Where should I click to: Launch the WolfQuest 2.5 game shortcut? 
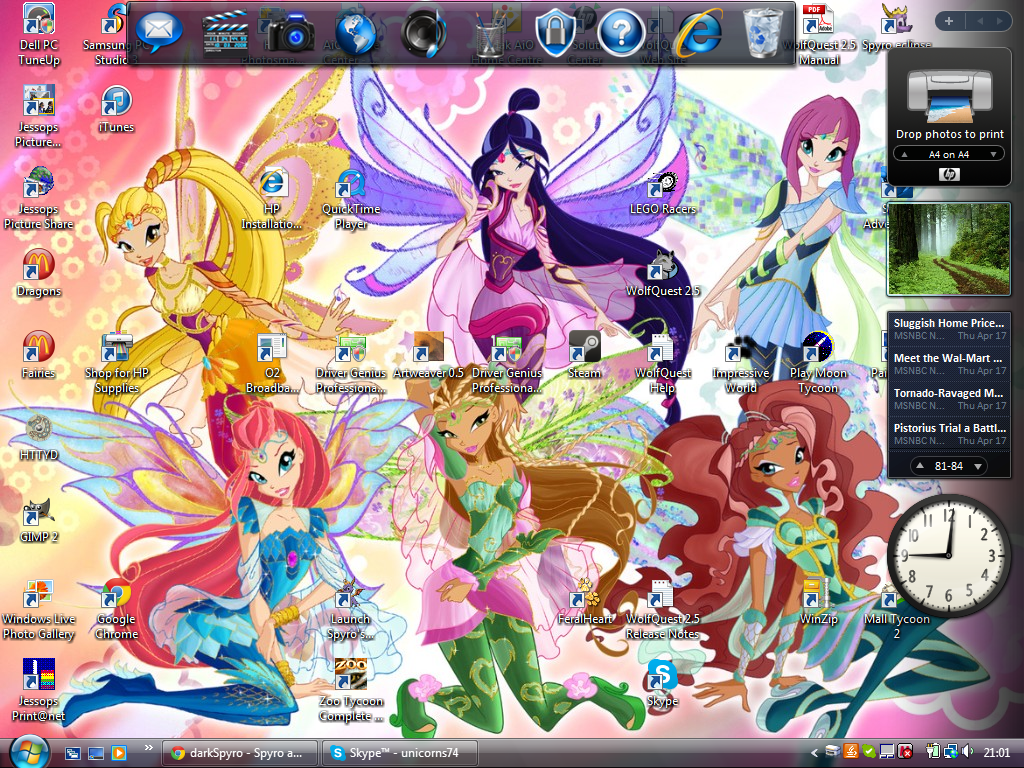coord(662,274)
